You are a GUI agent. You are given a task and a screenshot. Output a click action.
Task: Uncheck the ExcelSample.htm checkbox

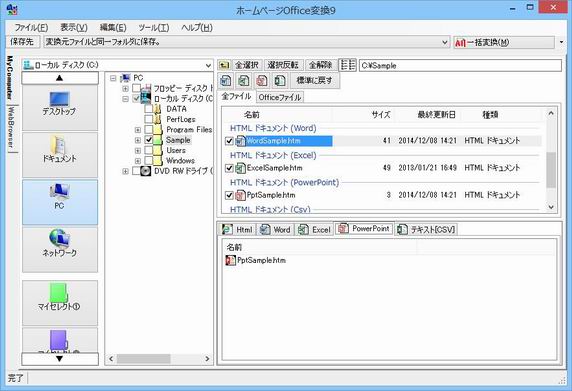pos(229,168)
